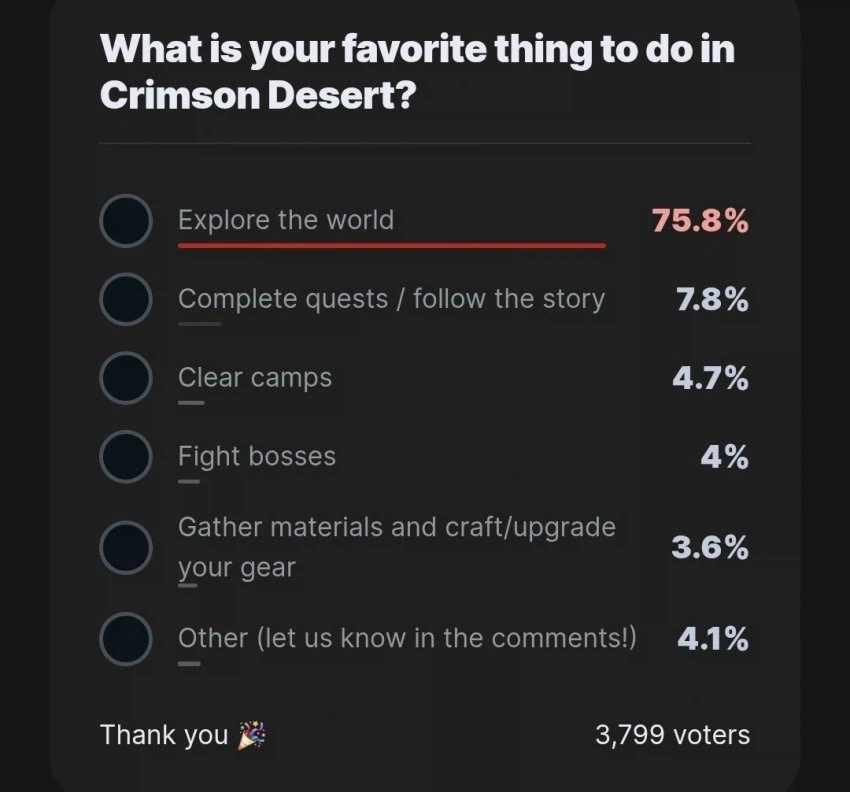Click the 7.8% result percentage
Viewport: 850px width, 792px height.
pos(712,299)
